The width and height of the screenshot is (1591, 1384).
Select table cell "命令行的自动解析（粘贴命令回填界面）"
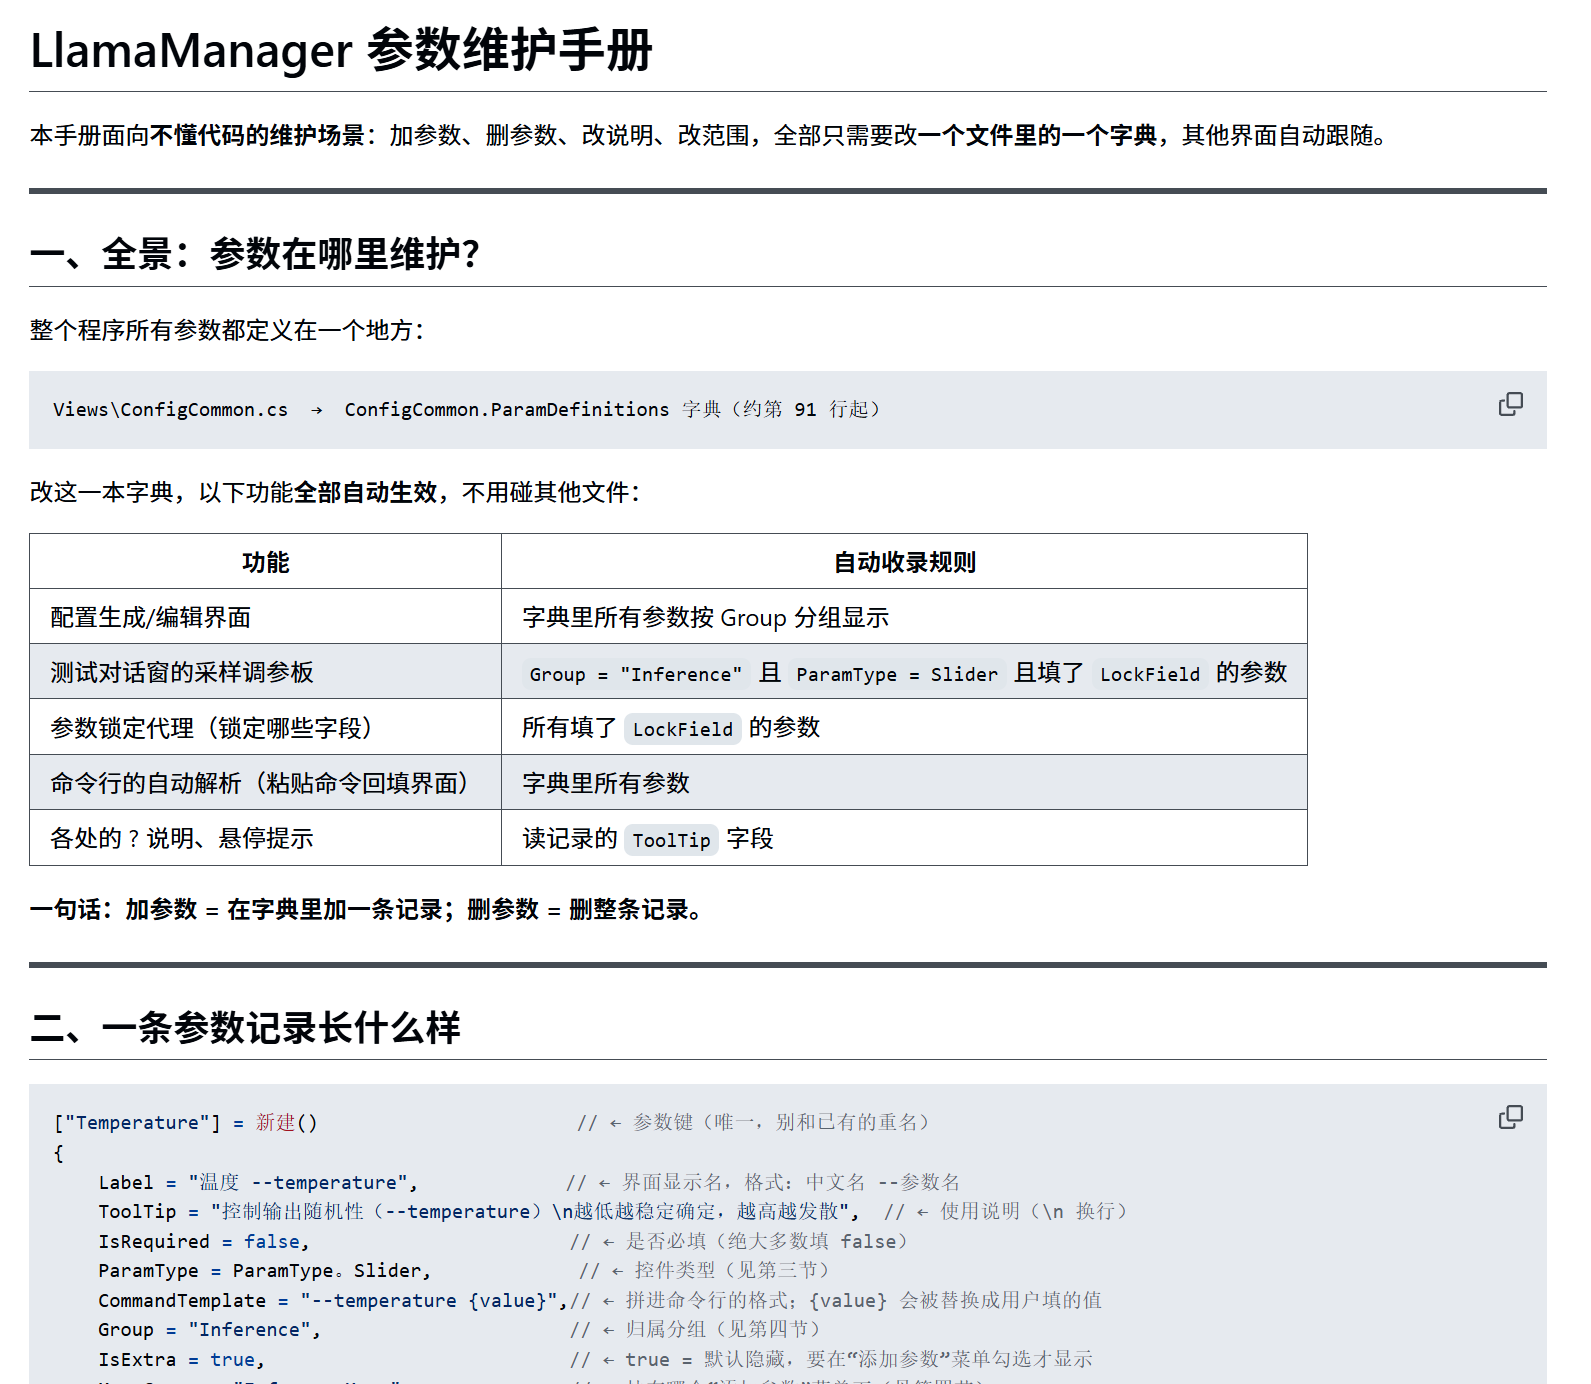coord(265,783)
